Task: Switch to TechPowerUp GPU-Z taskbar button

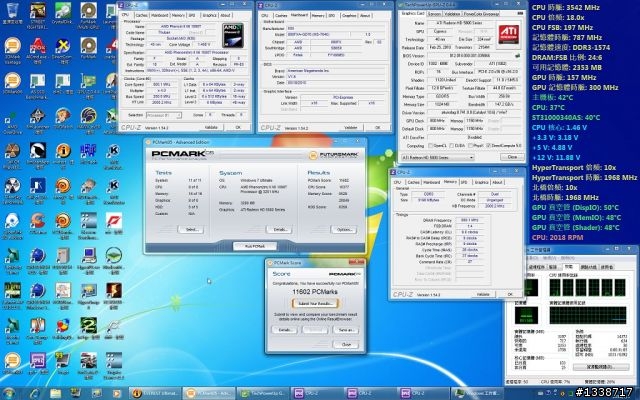Action: (262, 393)
